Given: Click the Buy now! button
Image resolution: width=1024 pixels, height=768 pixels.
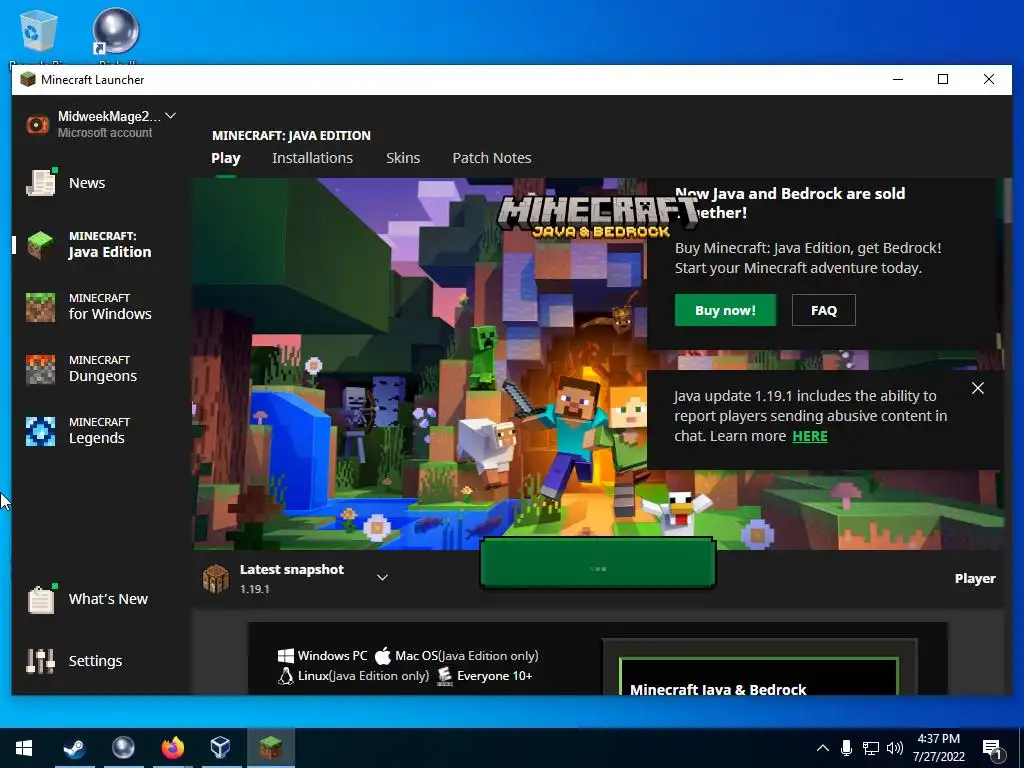Looking at the screenshot, I should (x=726, y=310).
